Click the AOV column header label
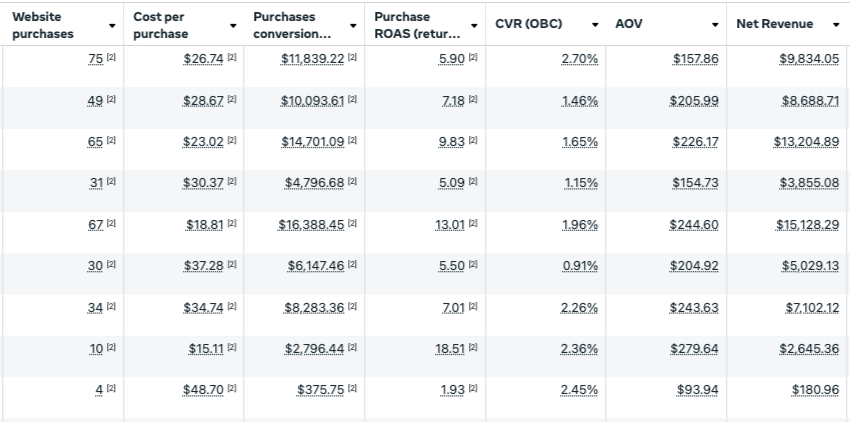The height and width of the screenshot is (422, 850). (629, 24)
